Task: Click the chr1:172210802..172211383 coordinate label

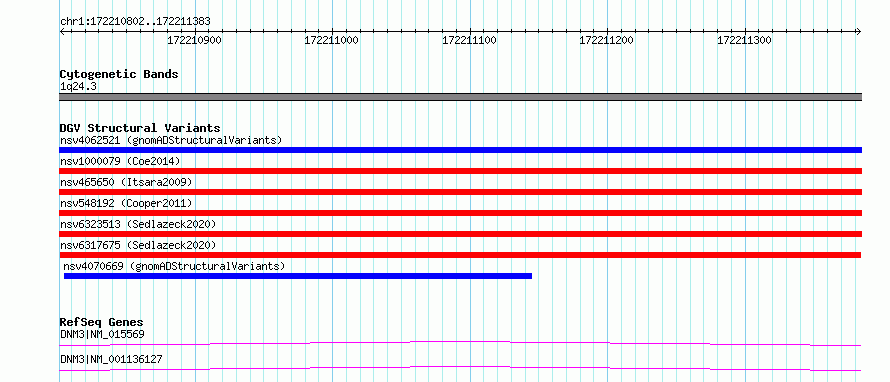Action: tap(135, 22)
